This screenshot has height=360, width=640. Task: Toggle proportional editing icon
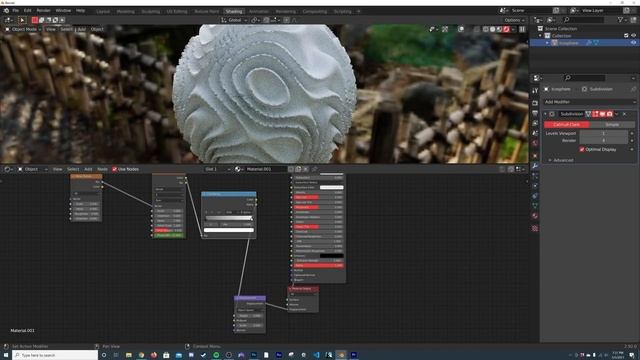[286, 20]
